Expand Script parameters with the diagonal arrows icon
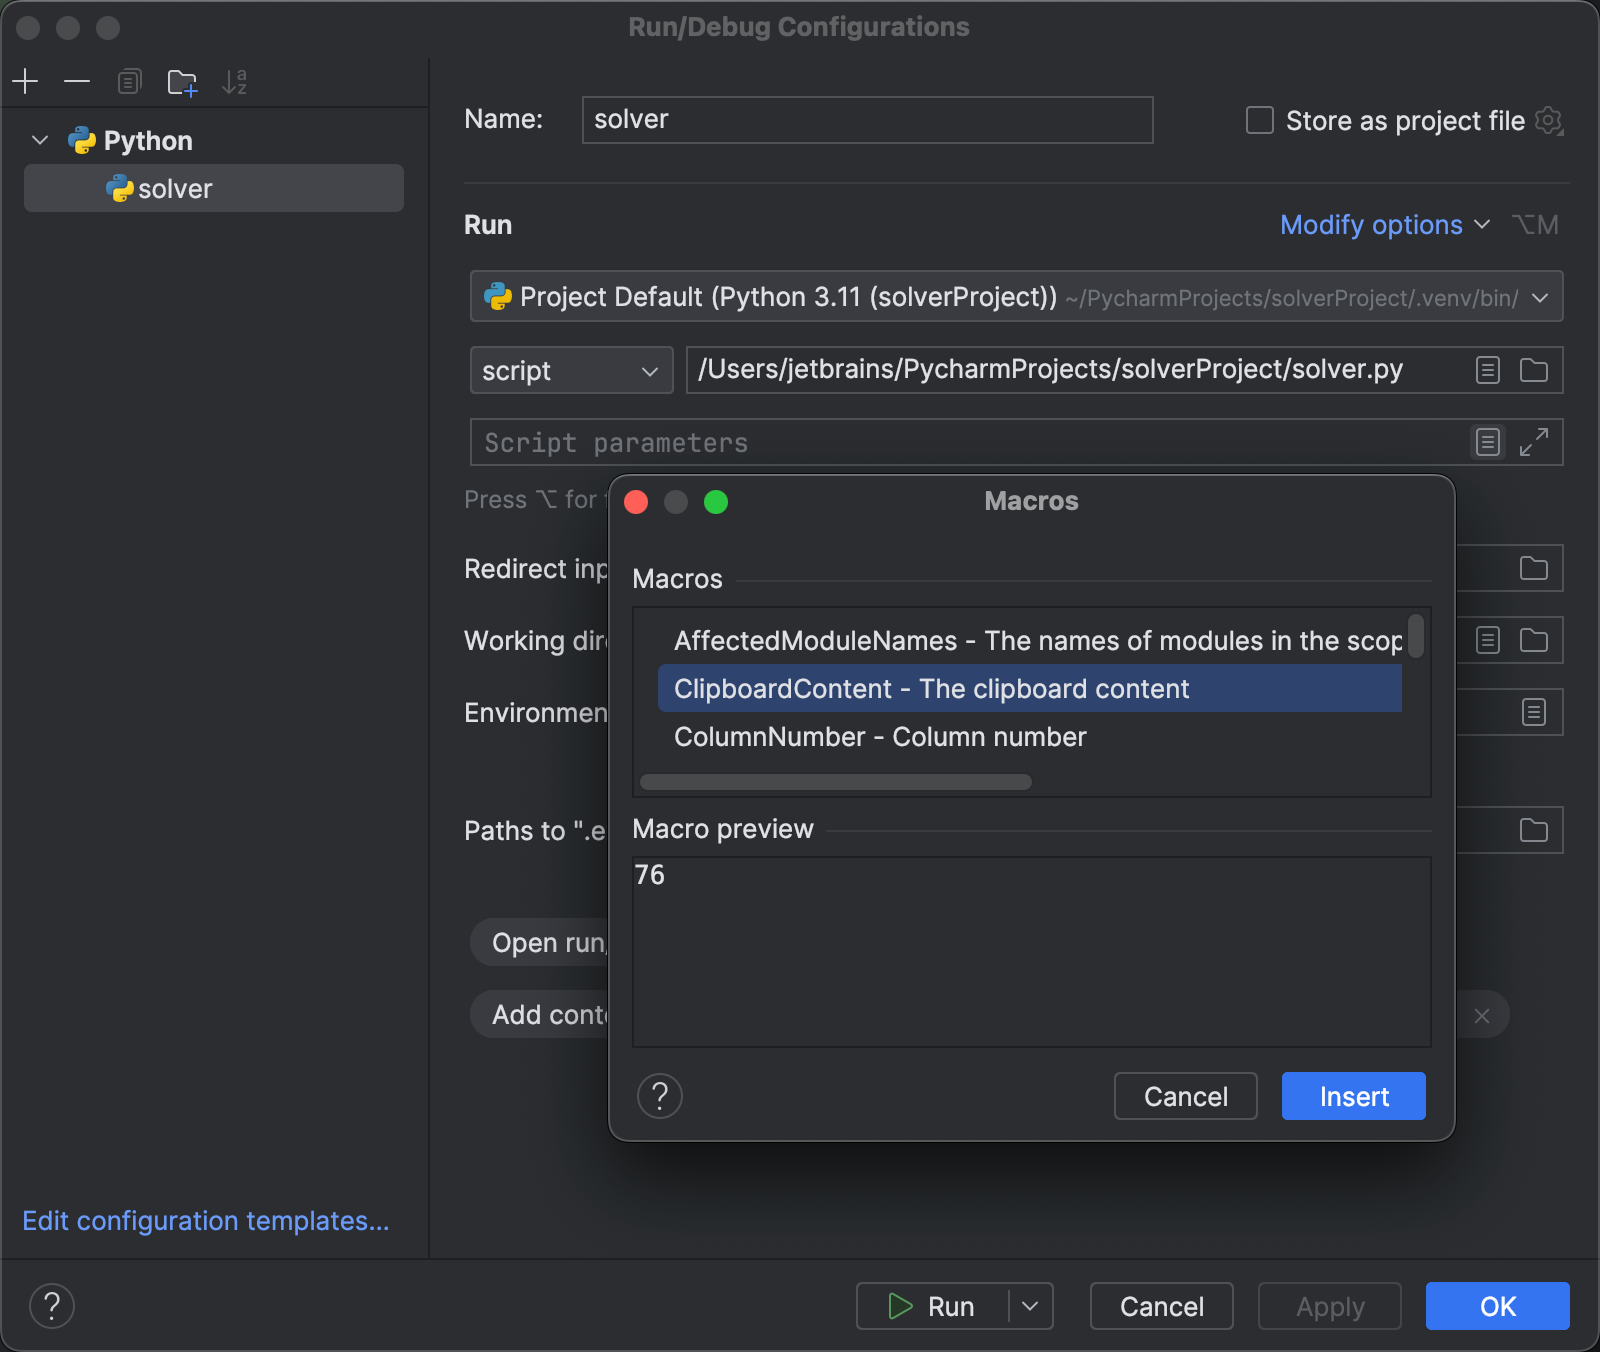Image resolution: width=1600 pixels, height=1352 pixels. pyautogui.click(x=1535, y=442)
